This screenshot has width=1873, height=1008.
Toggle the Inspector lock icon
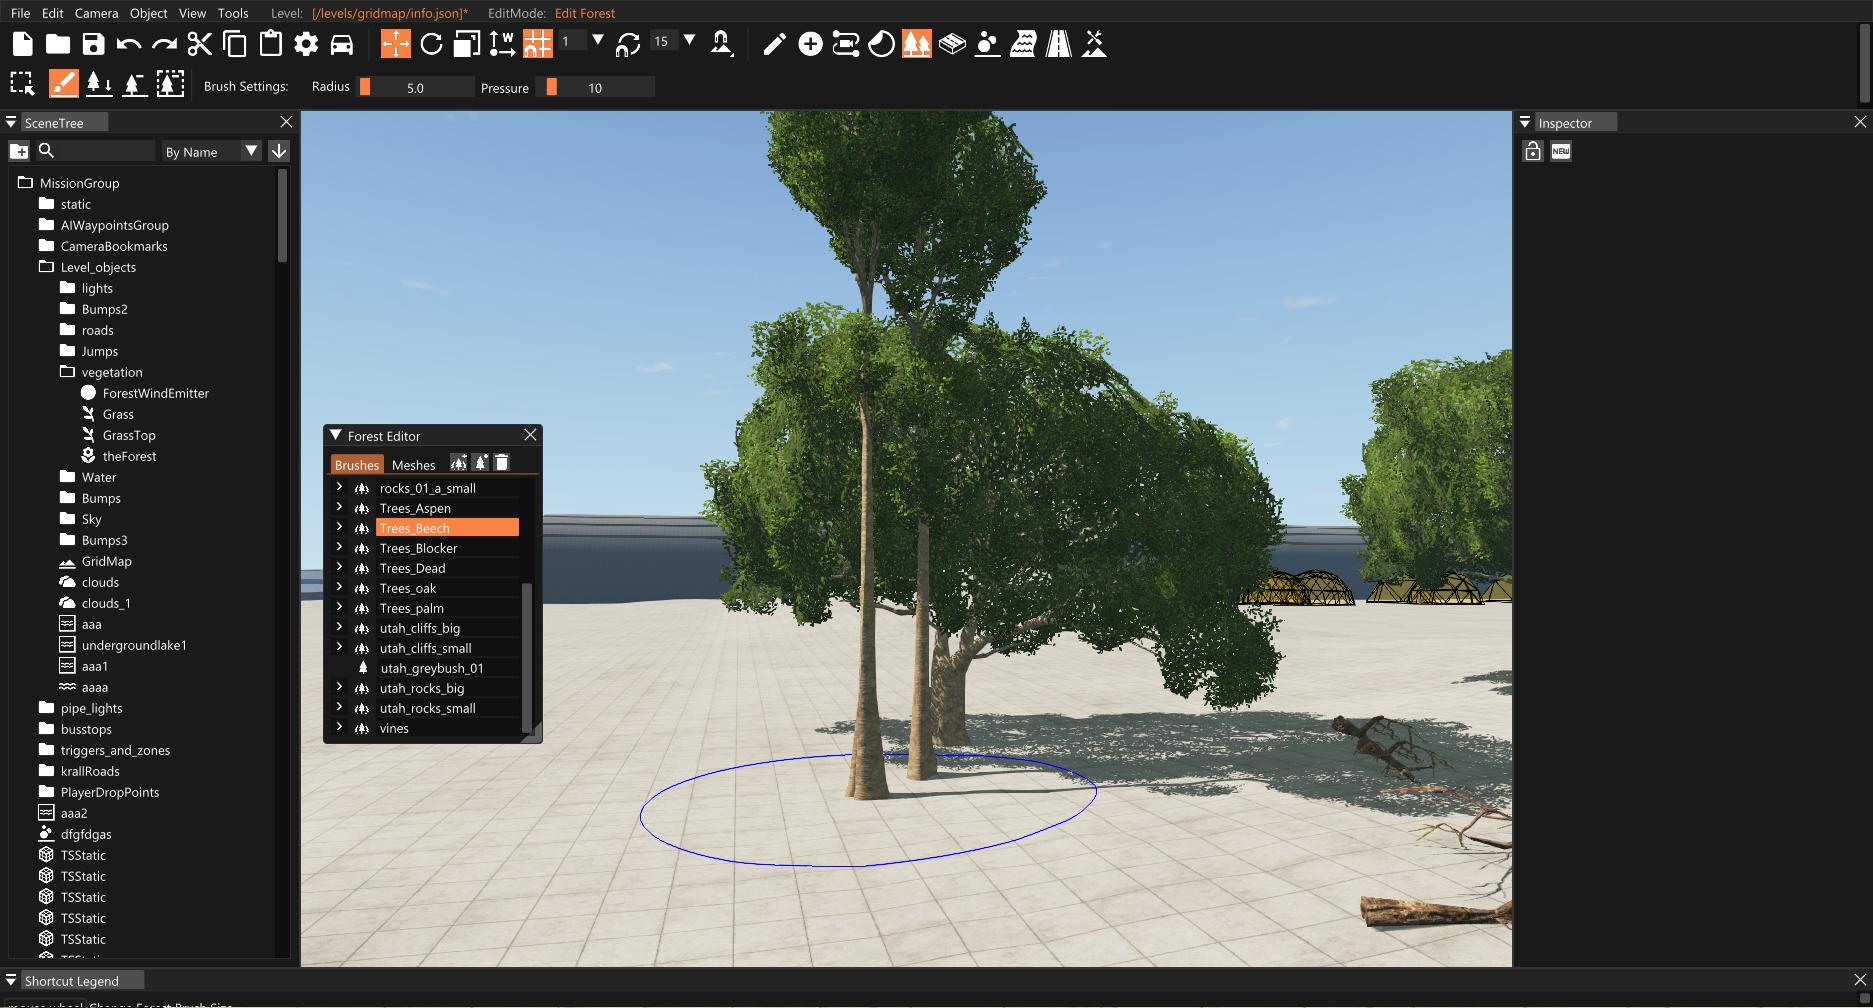coord(1532,151)
